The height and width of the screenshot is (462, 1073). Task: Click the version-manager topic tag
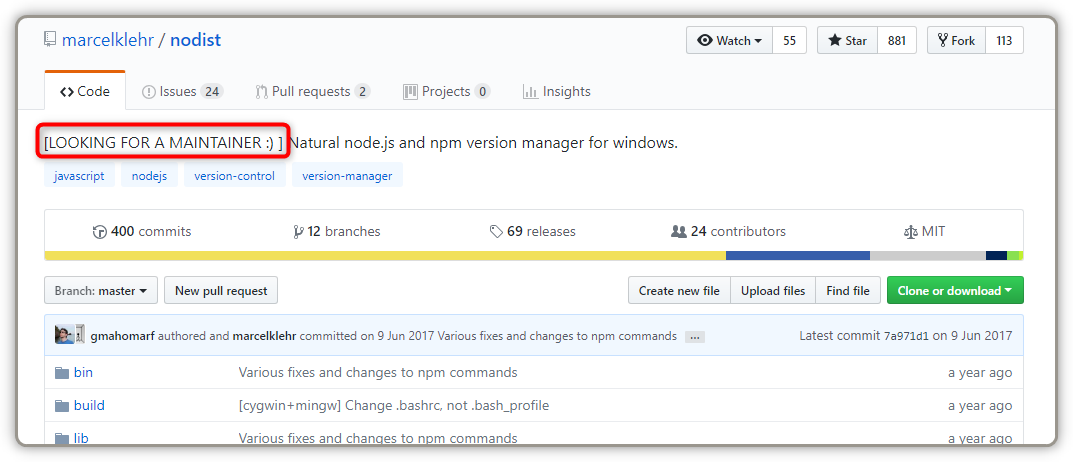347,176
